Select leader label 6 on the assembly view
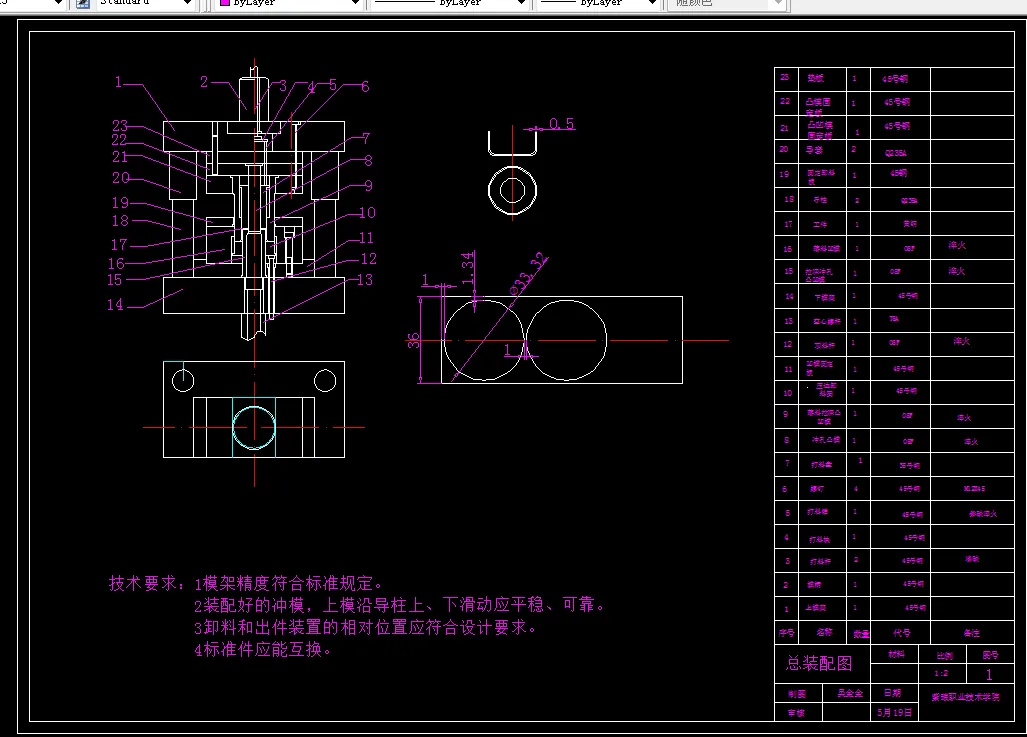1027x737 pixels. [x=365, y=86]
